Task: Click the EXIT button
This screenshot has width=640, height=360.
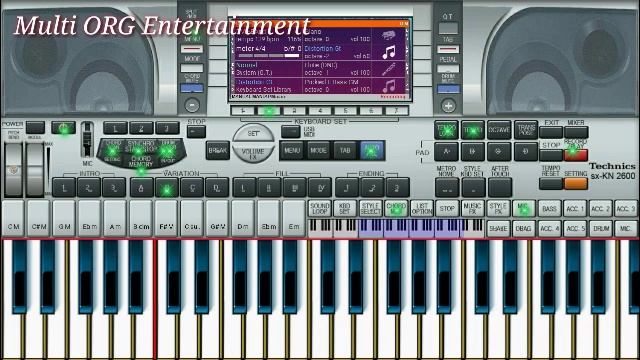Action: coord(551,132)
